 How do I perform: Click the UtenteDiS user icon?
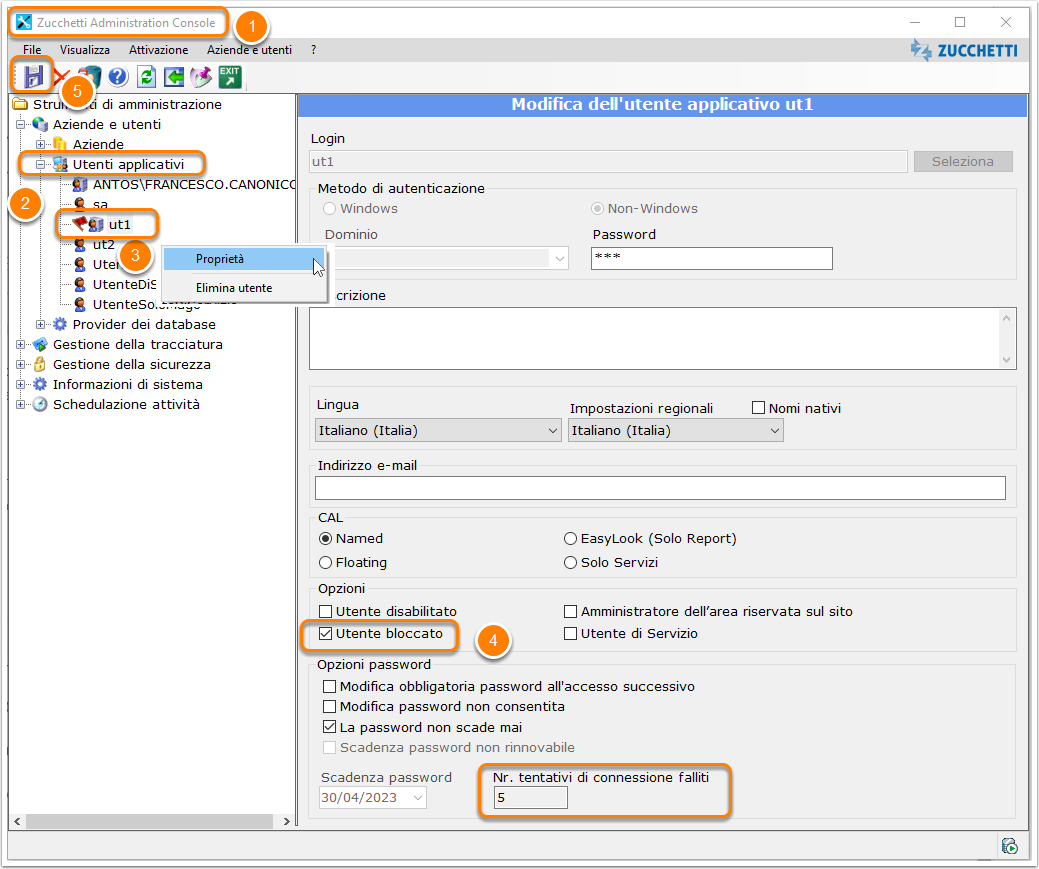click(80, 284)
